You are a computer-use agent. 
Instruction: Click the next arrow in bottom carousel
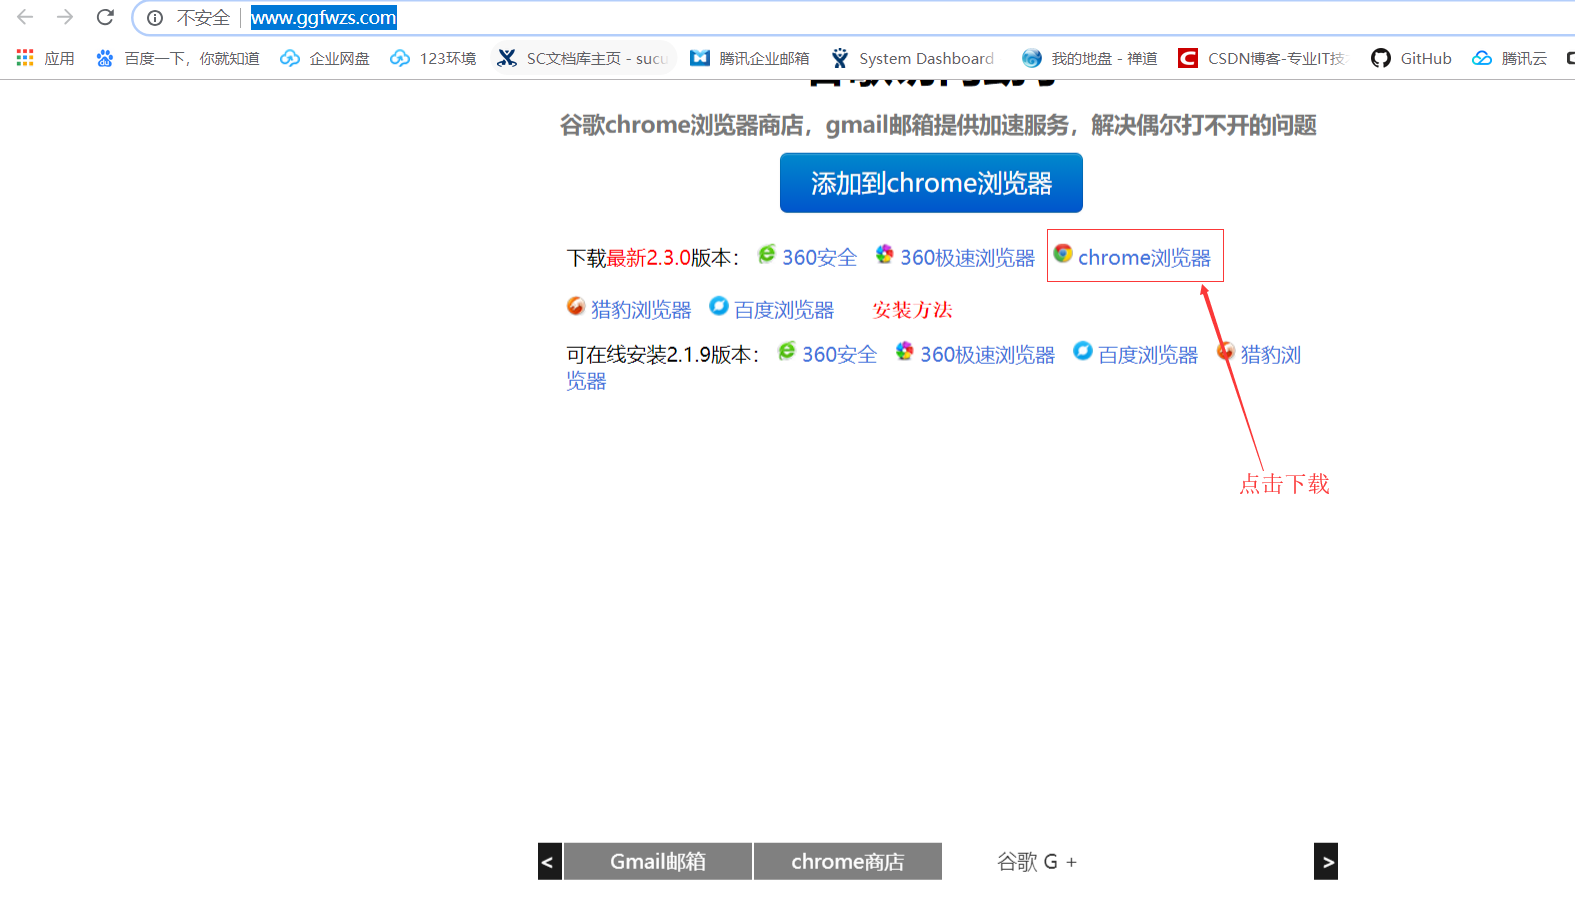click(x=1326, y=861)
